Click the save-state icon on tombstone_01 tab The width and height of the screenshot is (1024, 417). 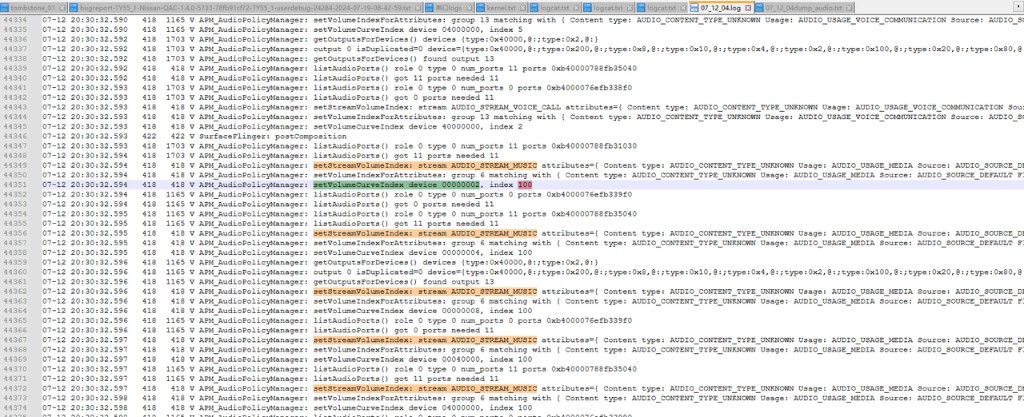click(x=5, y=8)
